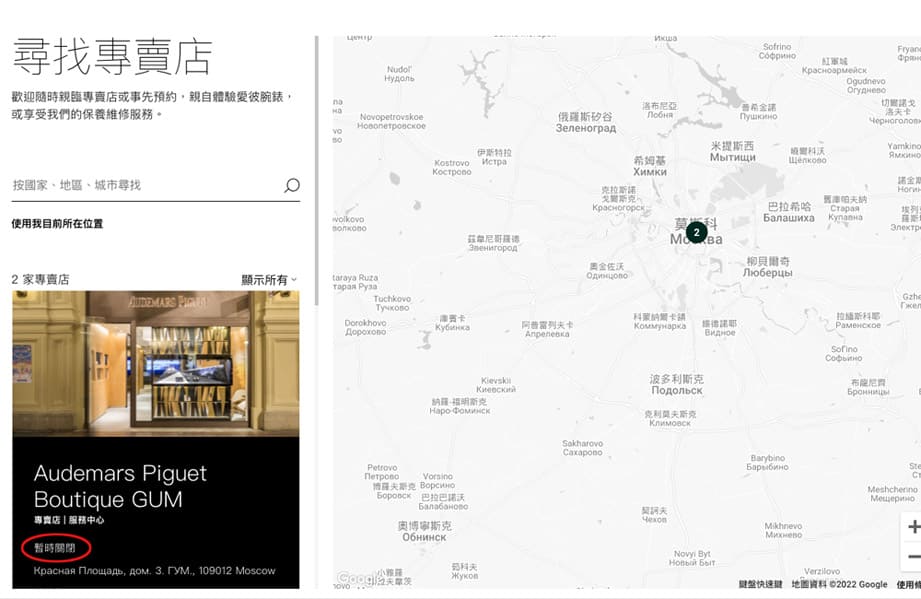This screenshot has height=599, width=921.
Task: Click the Зеленоград label on the map
Action: [x=586, y=128]
